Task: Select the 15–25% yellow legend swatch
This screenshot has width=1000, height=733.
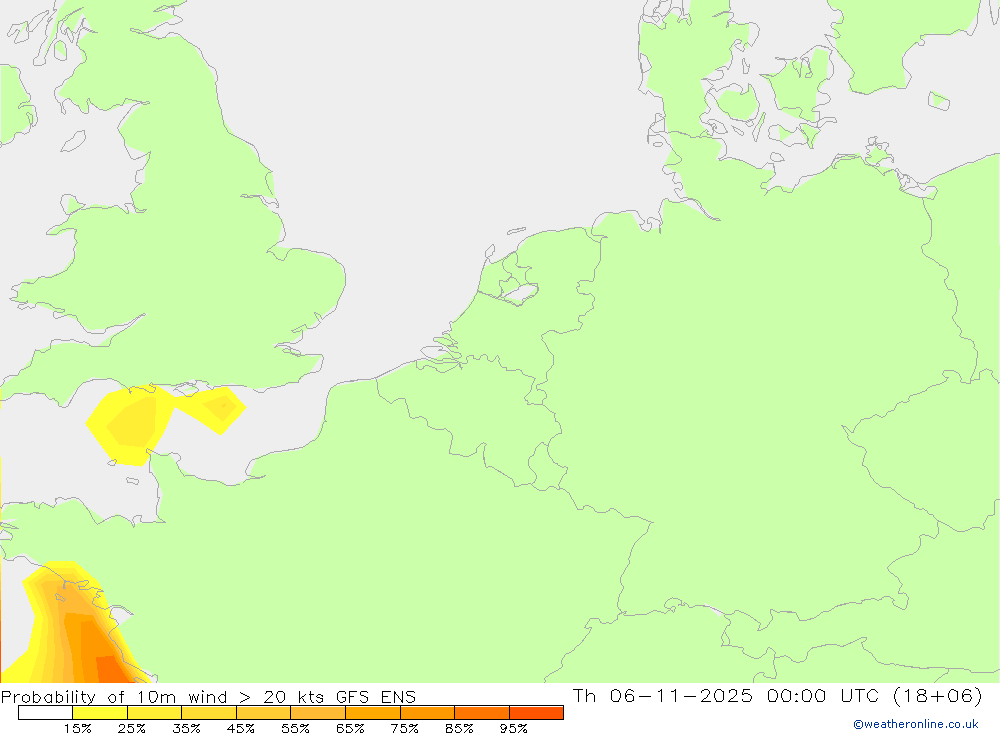Action: pyautogui.click(x=100, y=713)
